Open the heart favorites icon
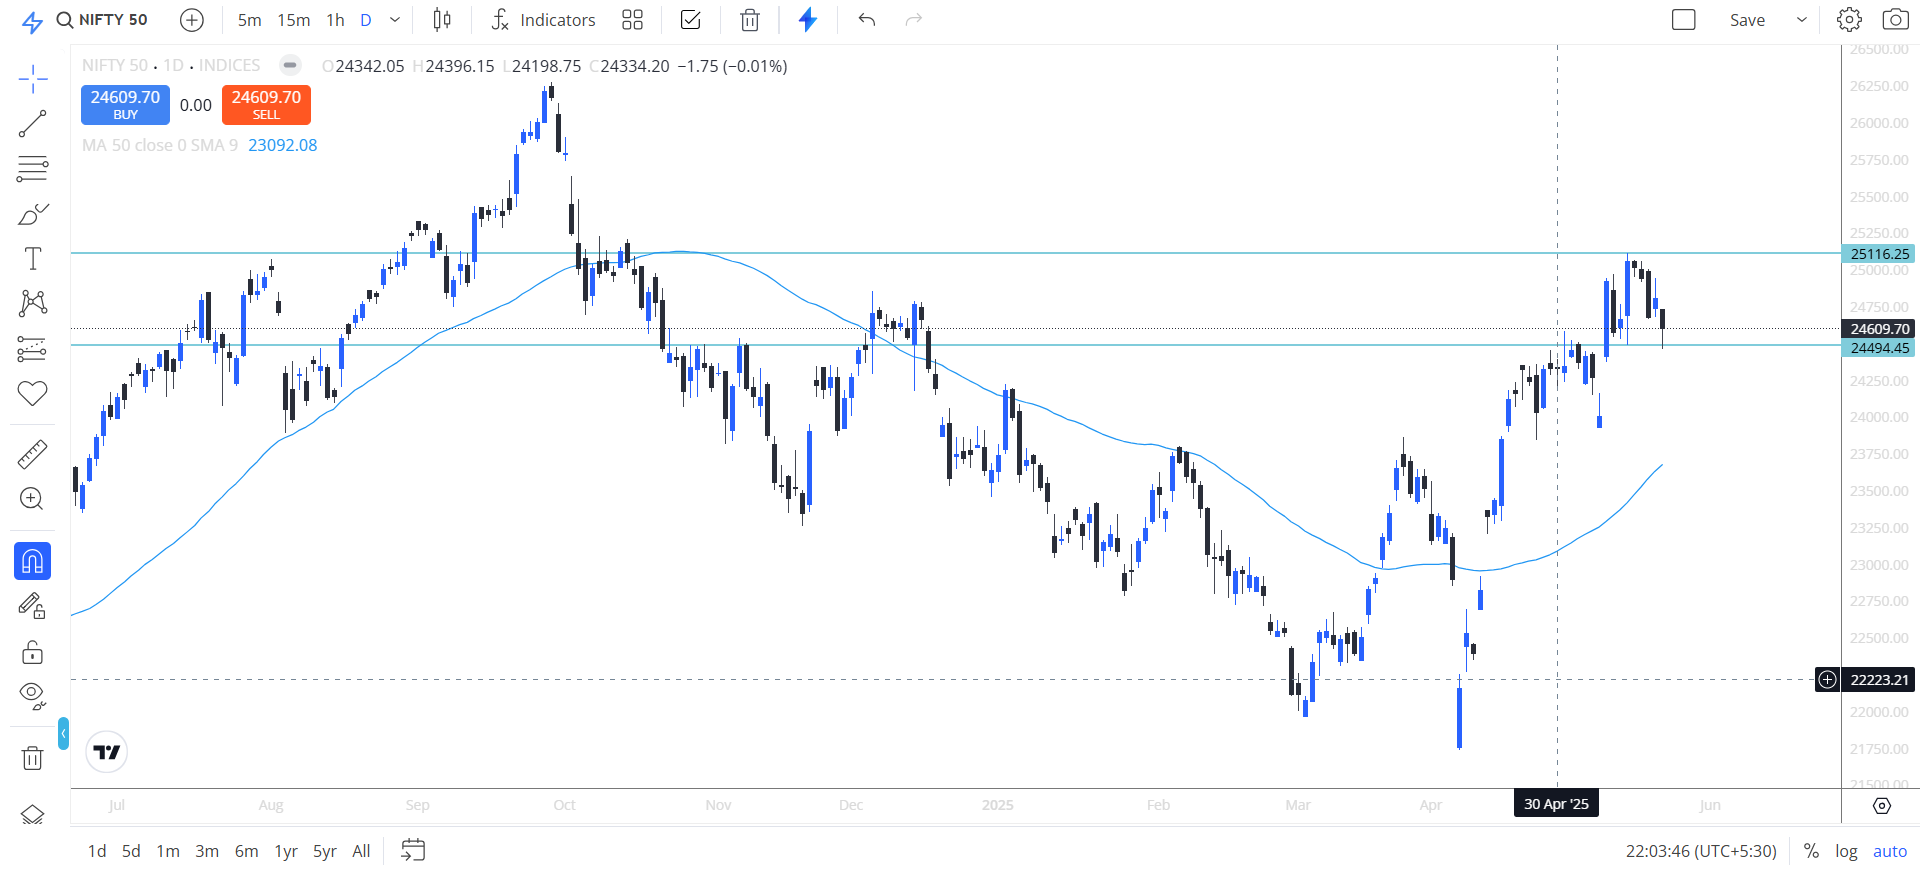Image resolution: width=1920 pixels, height=872 pixels. tap(32, 393)
